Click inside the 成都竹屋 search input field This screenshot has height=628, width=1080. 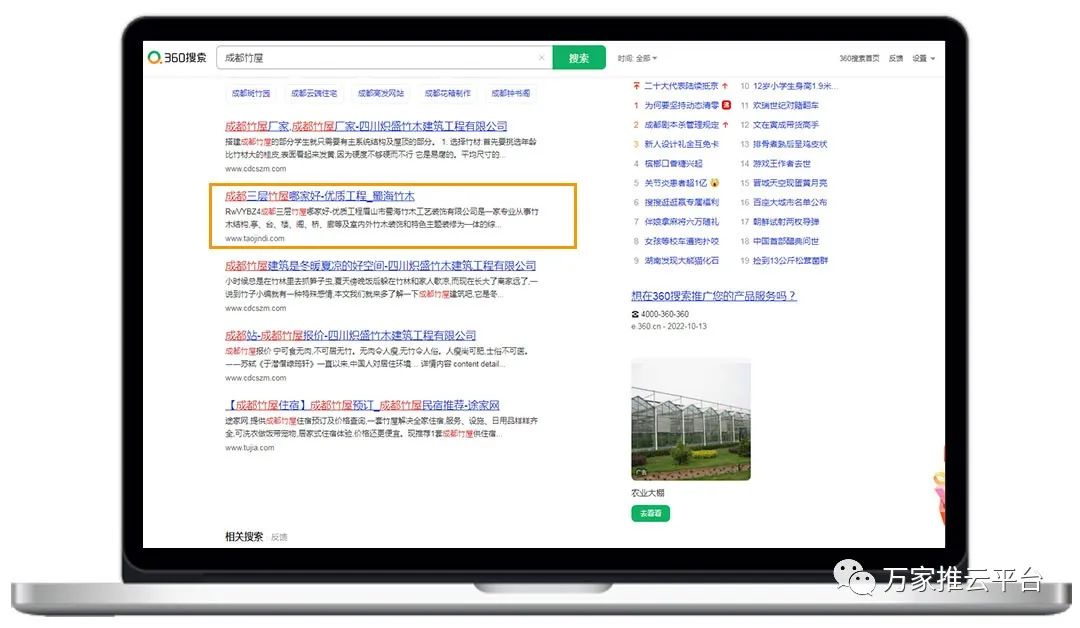pyautogui.click(x=380, y=58)
